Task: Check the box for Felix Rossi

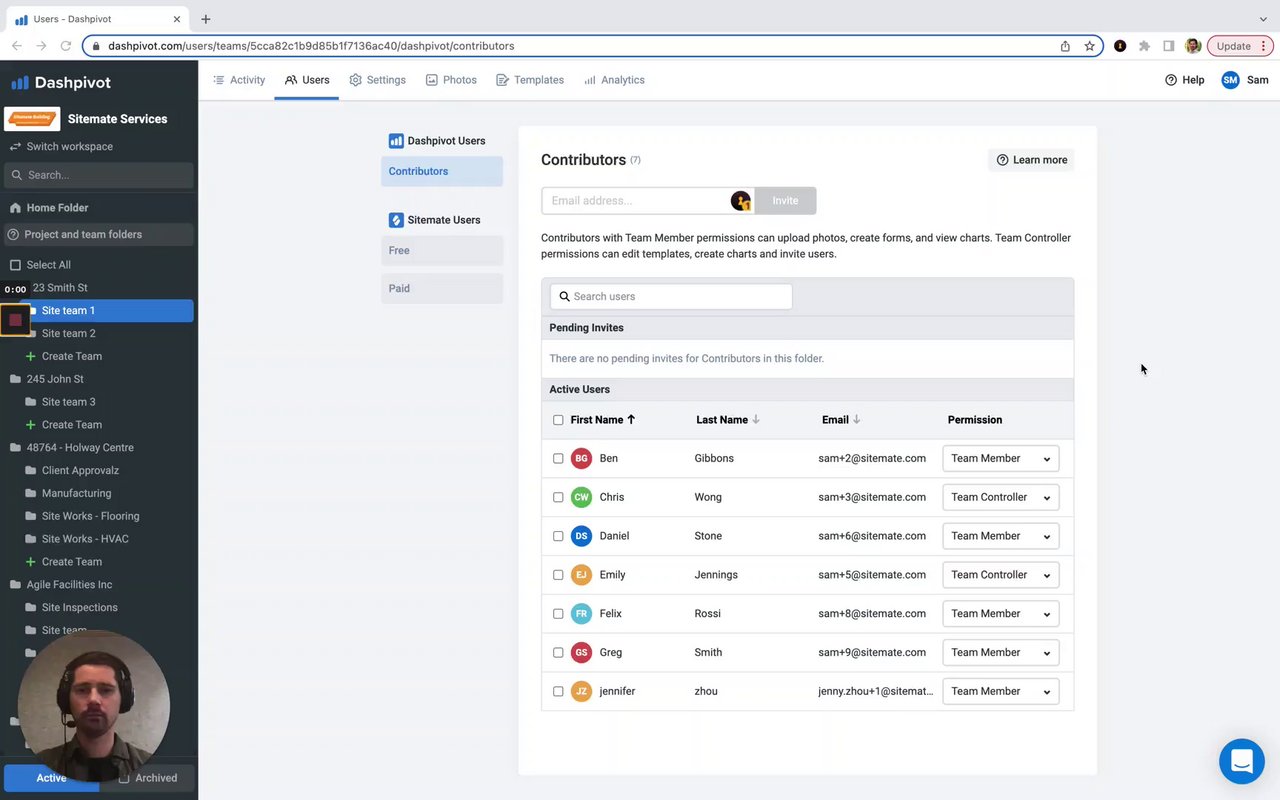Action: coord(558,614)
